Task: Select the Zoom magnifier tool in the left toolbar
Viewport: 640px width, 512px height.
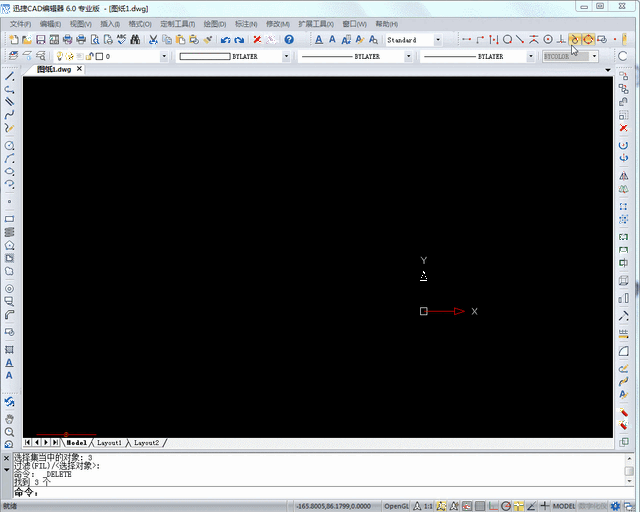Action: coord(9,432)
